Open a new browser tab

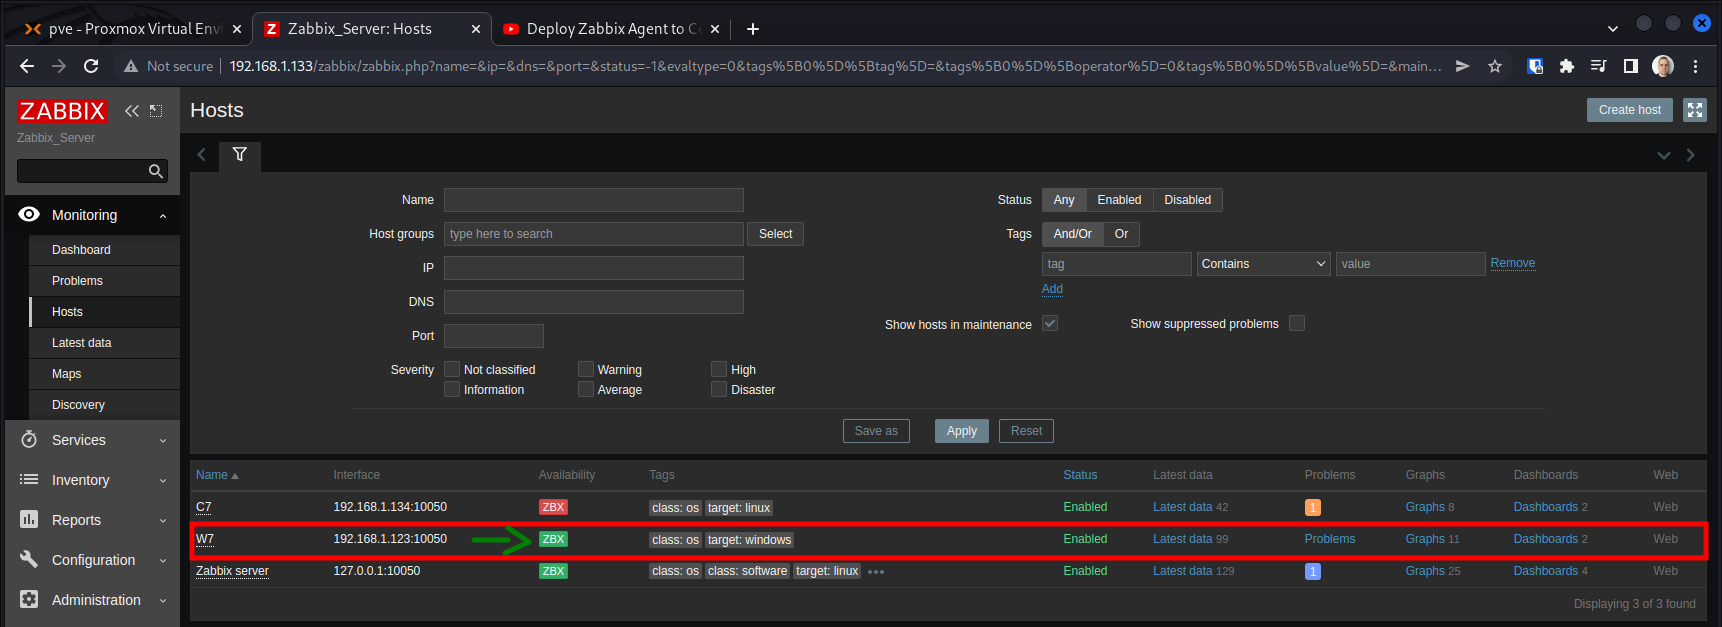[x=753, y=29]
